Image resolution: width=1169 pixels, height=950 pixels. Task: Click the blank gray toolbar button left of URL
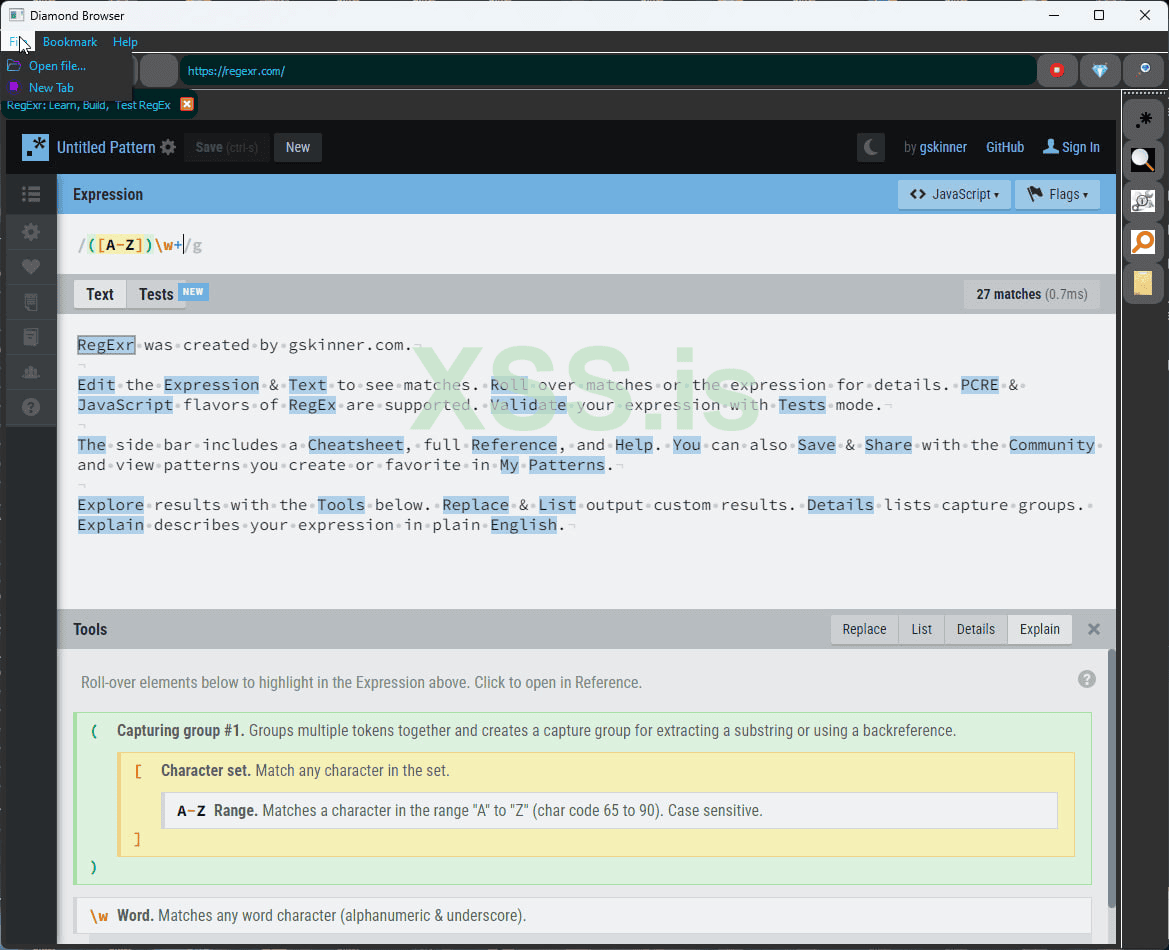[x=159, y=71]
